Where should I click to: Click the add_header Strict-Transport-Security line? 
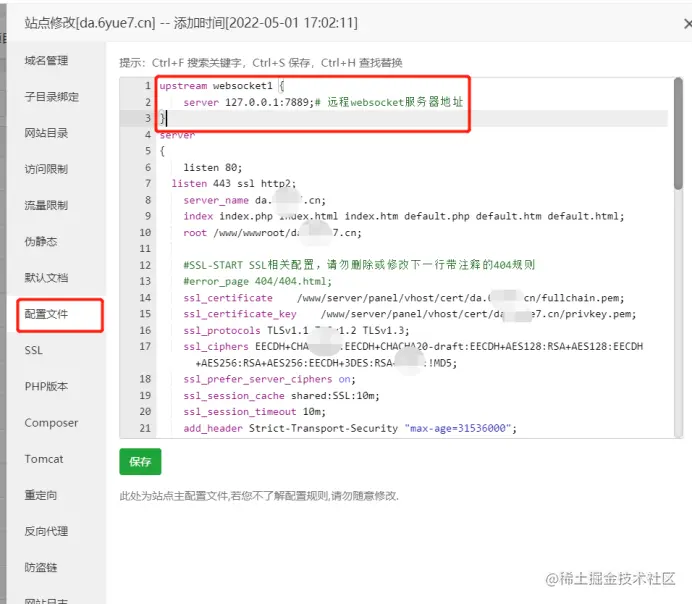click(x=350, y=428)
